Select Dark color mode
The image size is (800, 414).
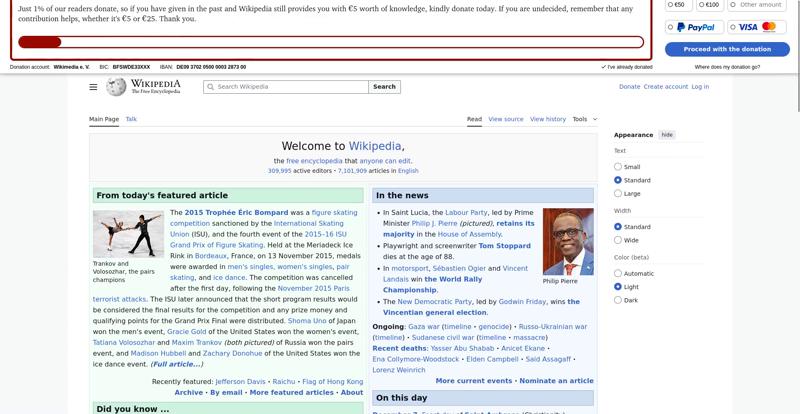point(618,300)
